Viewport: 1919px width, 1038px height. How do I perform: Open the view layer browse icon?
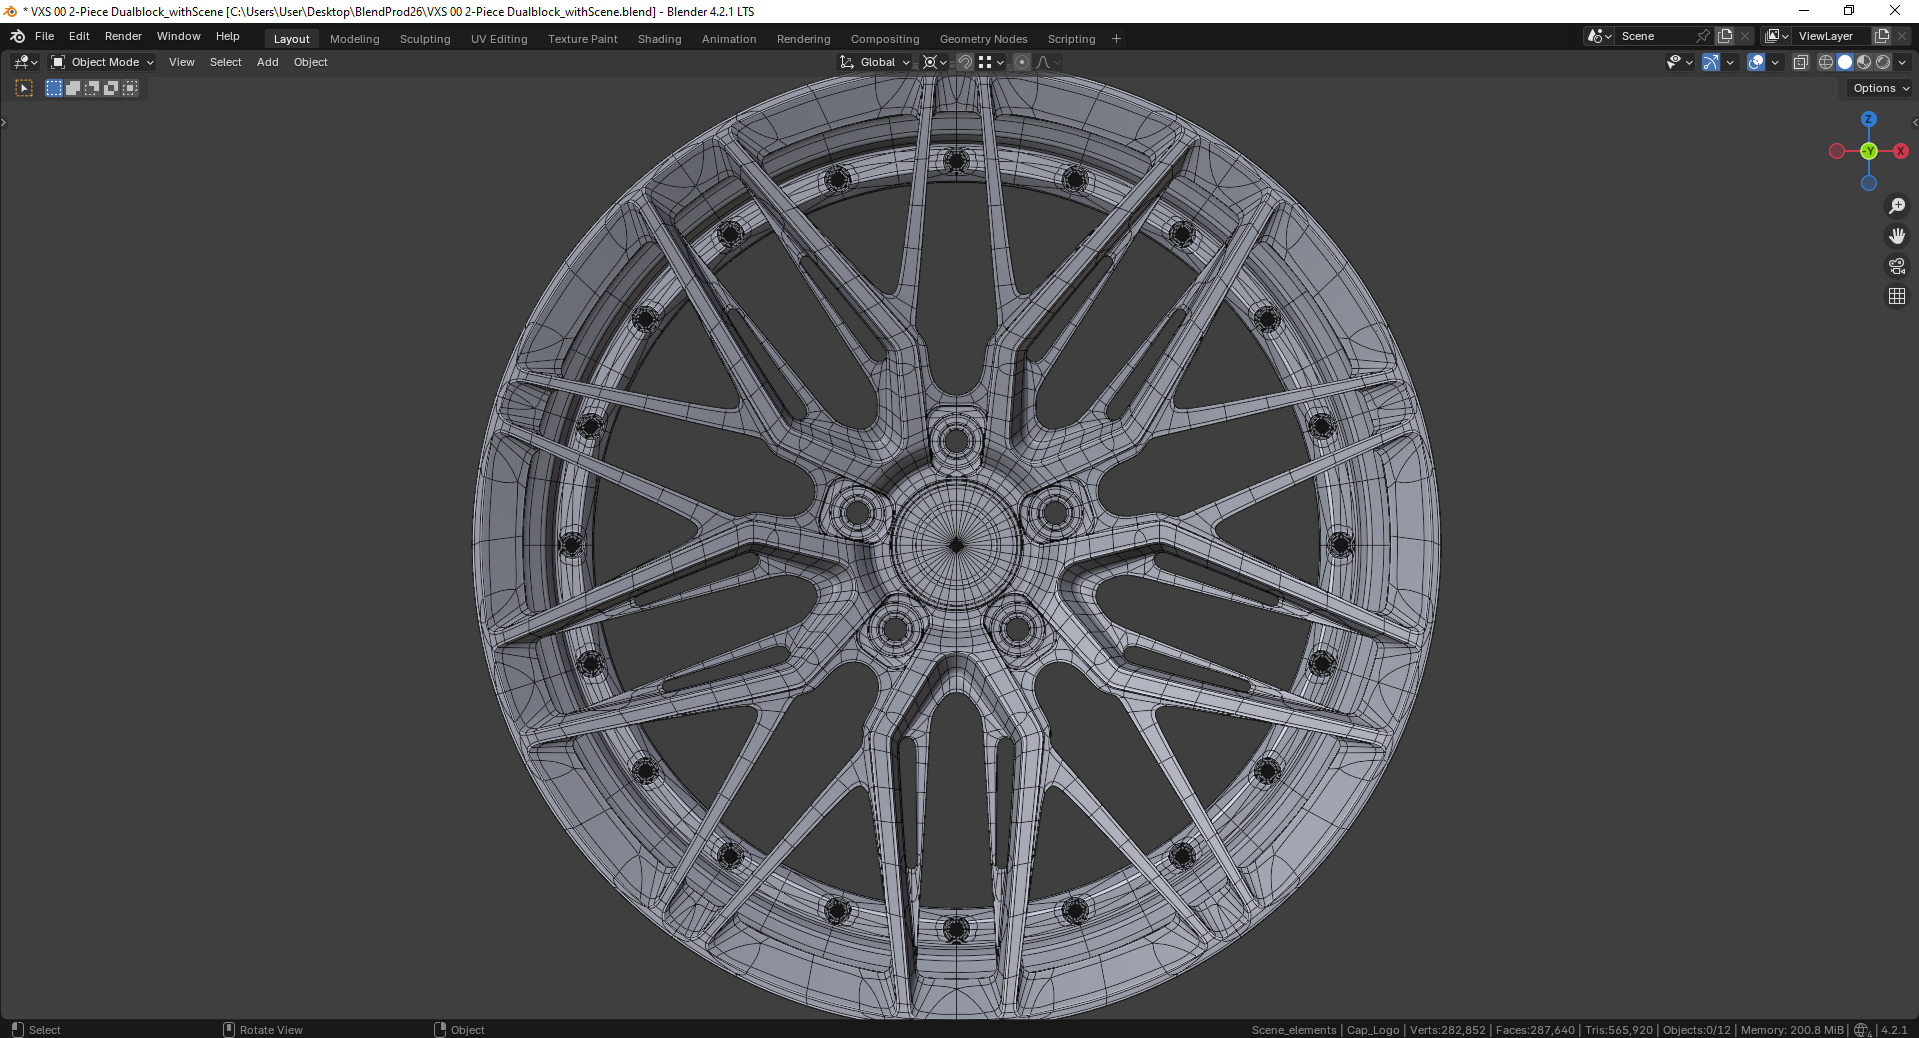(x=1777, y=36)
